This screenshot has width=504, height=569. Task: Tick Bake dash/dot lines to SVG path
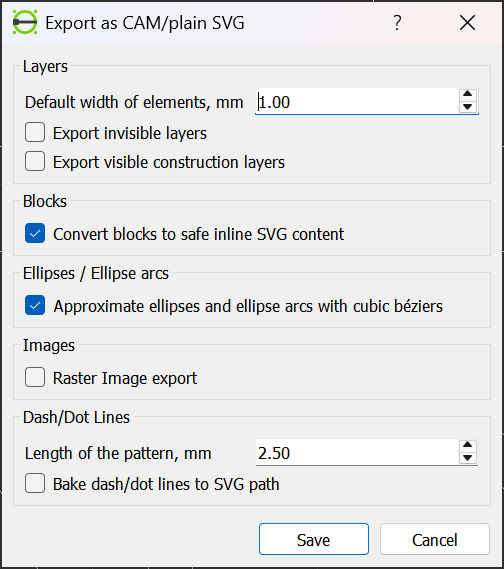point(35,483)
